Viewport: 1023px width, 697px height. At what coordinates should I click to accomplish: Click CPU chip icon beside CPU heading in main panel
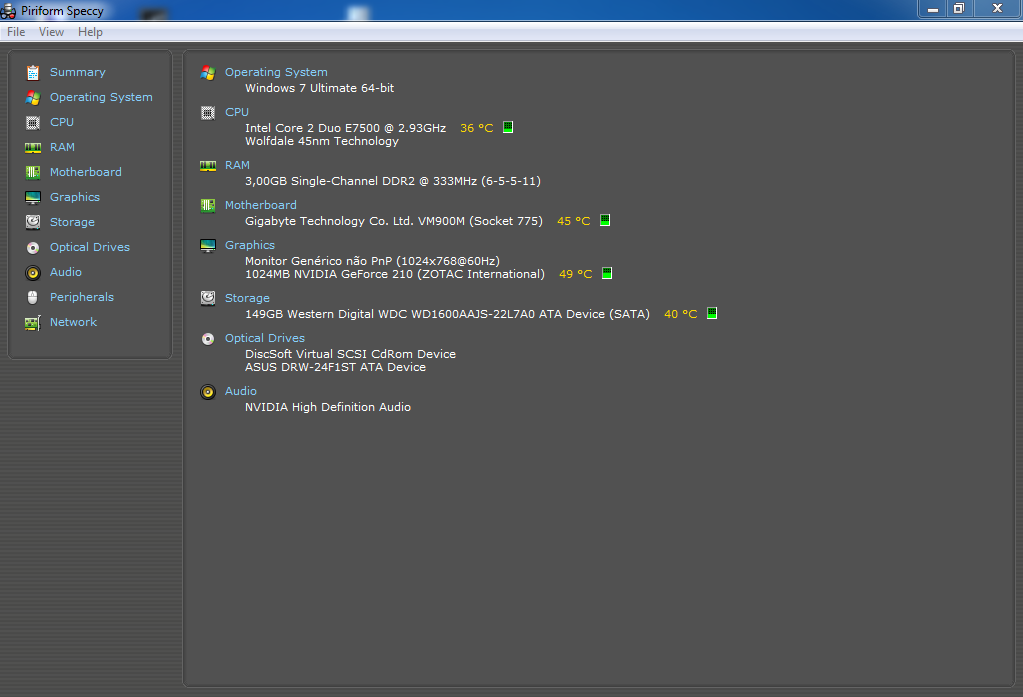pos(208,113)
